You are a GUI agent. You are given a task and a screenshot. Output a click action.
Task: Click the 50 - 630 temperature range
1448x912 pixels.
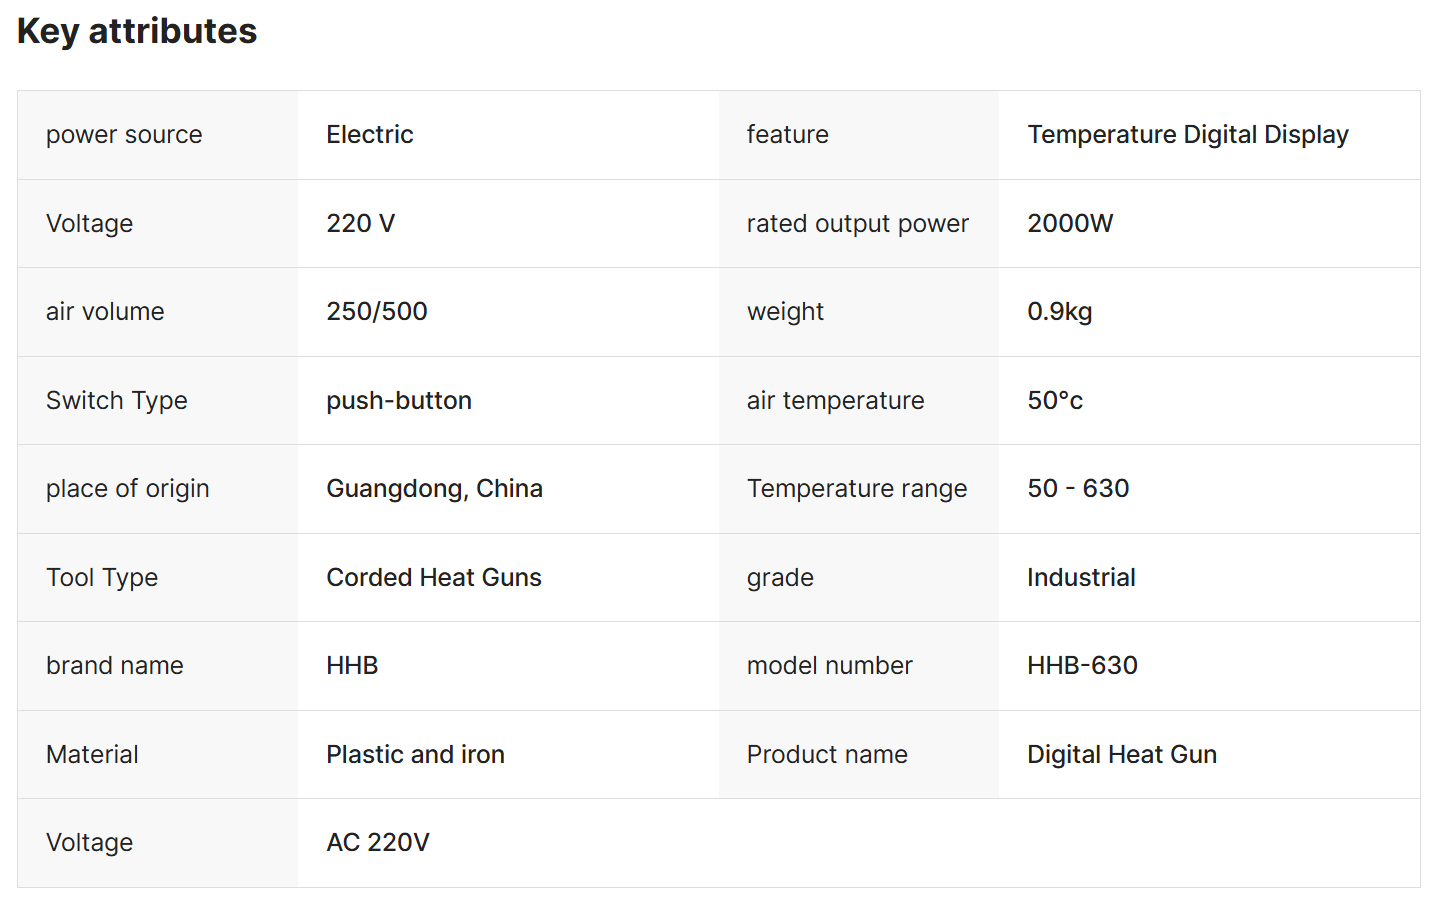coord(1078,489)
